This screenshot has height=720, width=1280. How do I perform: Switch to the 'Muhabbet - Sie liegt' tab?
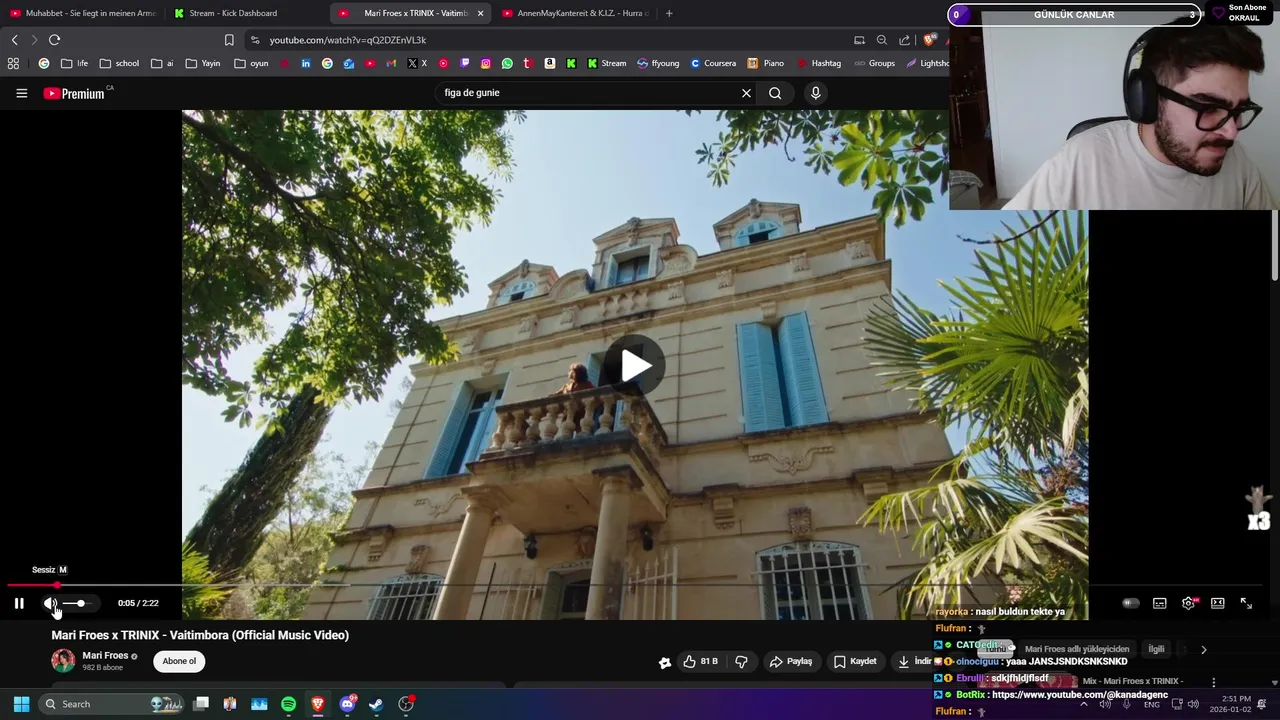[84, 13]
